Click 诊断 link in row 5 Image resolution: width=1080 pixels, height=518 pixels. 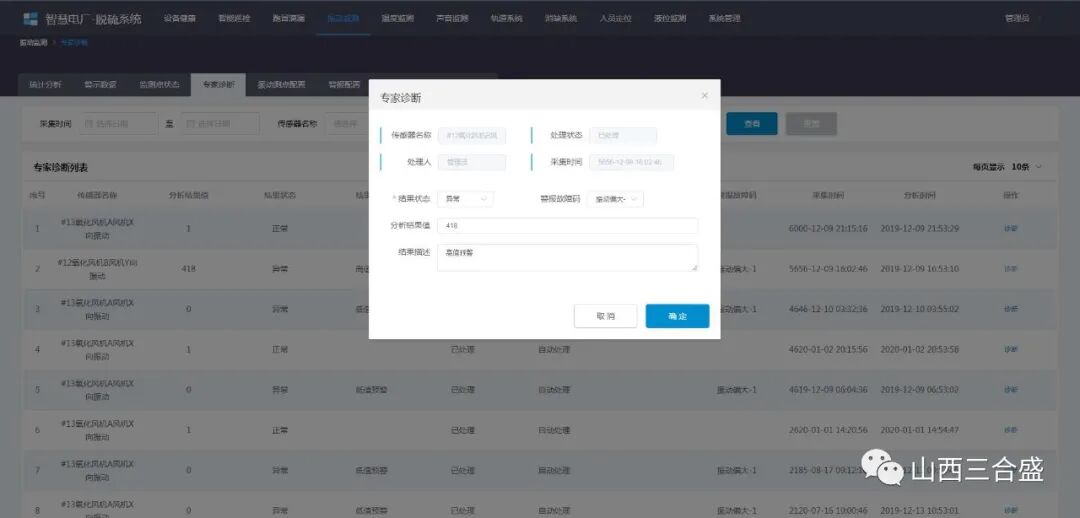pos(1010,390)
